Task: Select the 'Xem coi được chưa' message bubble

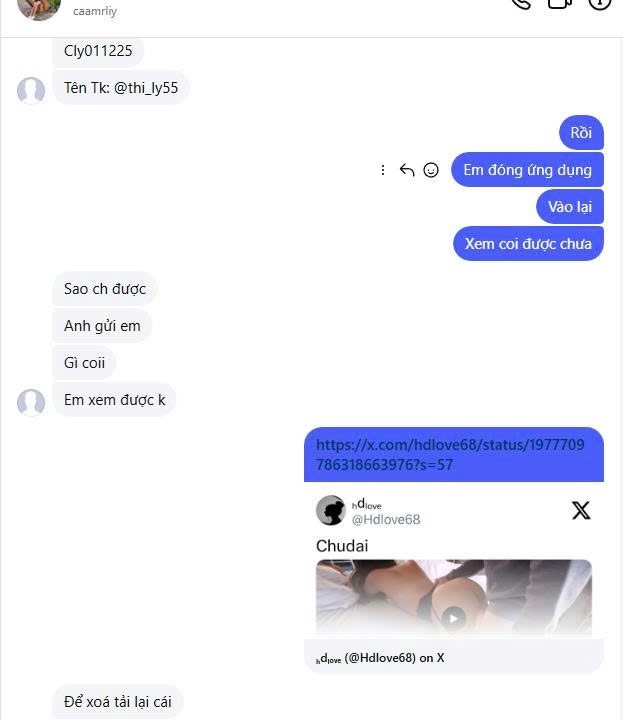Action: [528, 244]
